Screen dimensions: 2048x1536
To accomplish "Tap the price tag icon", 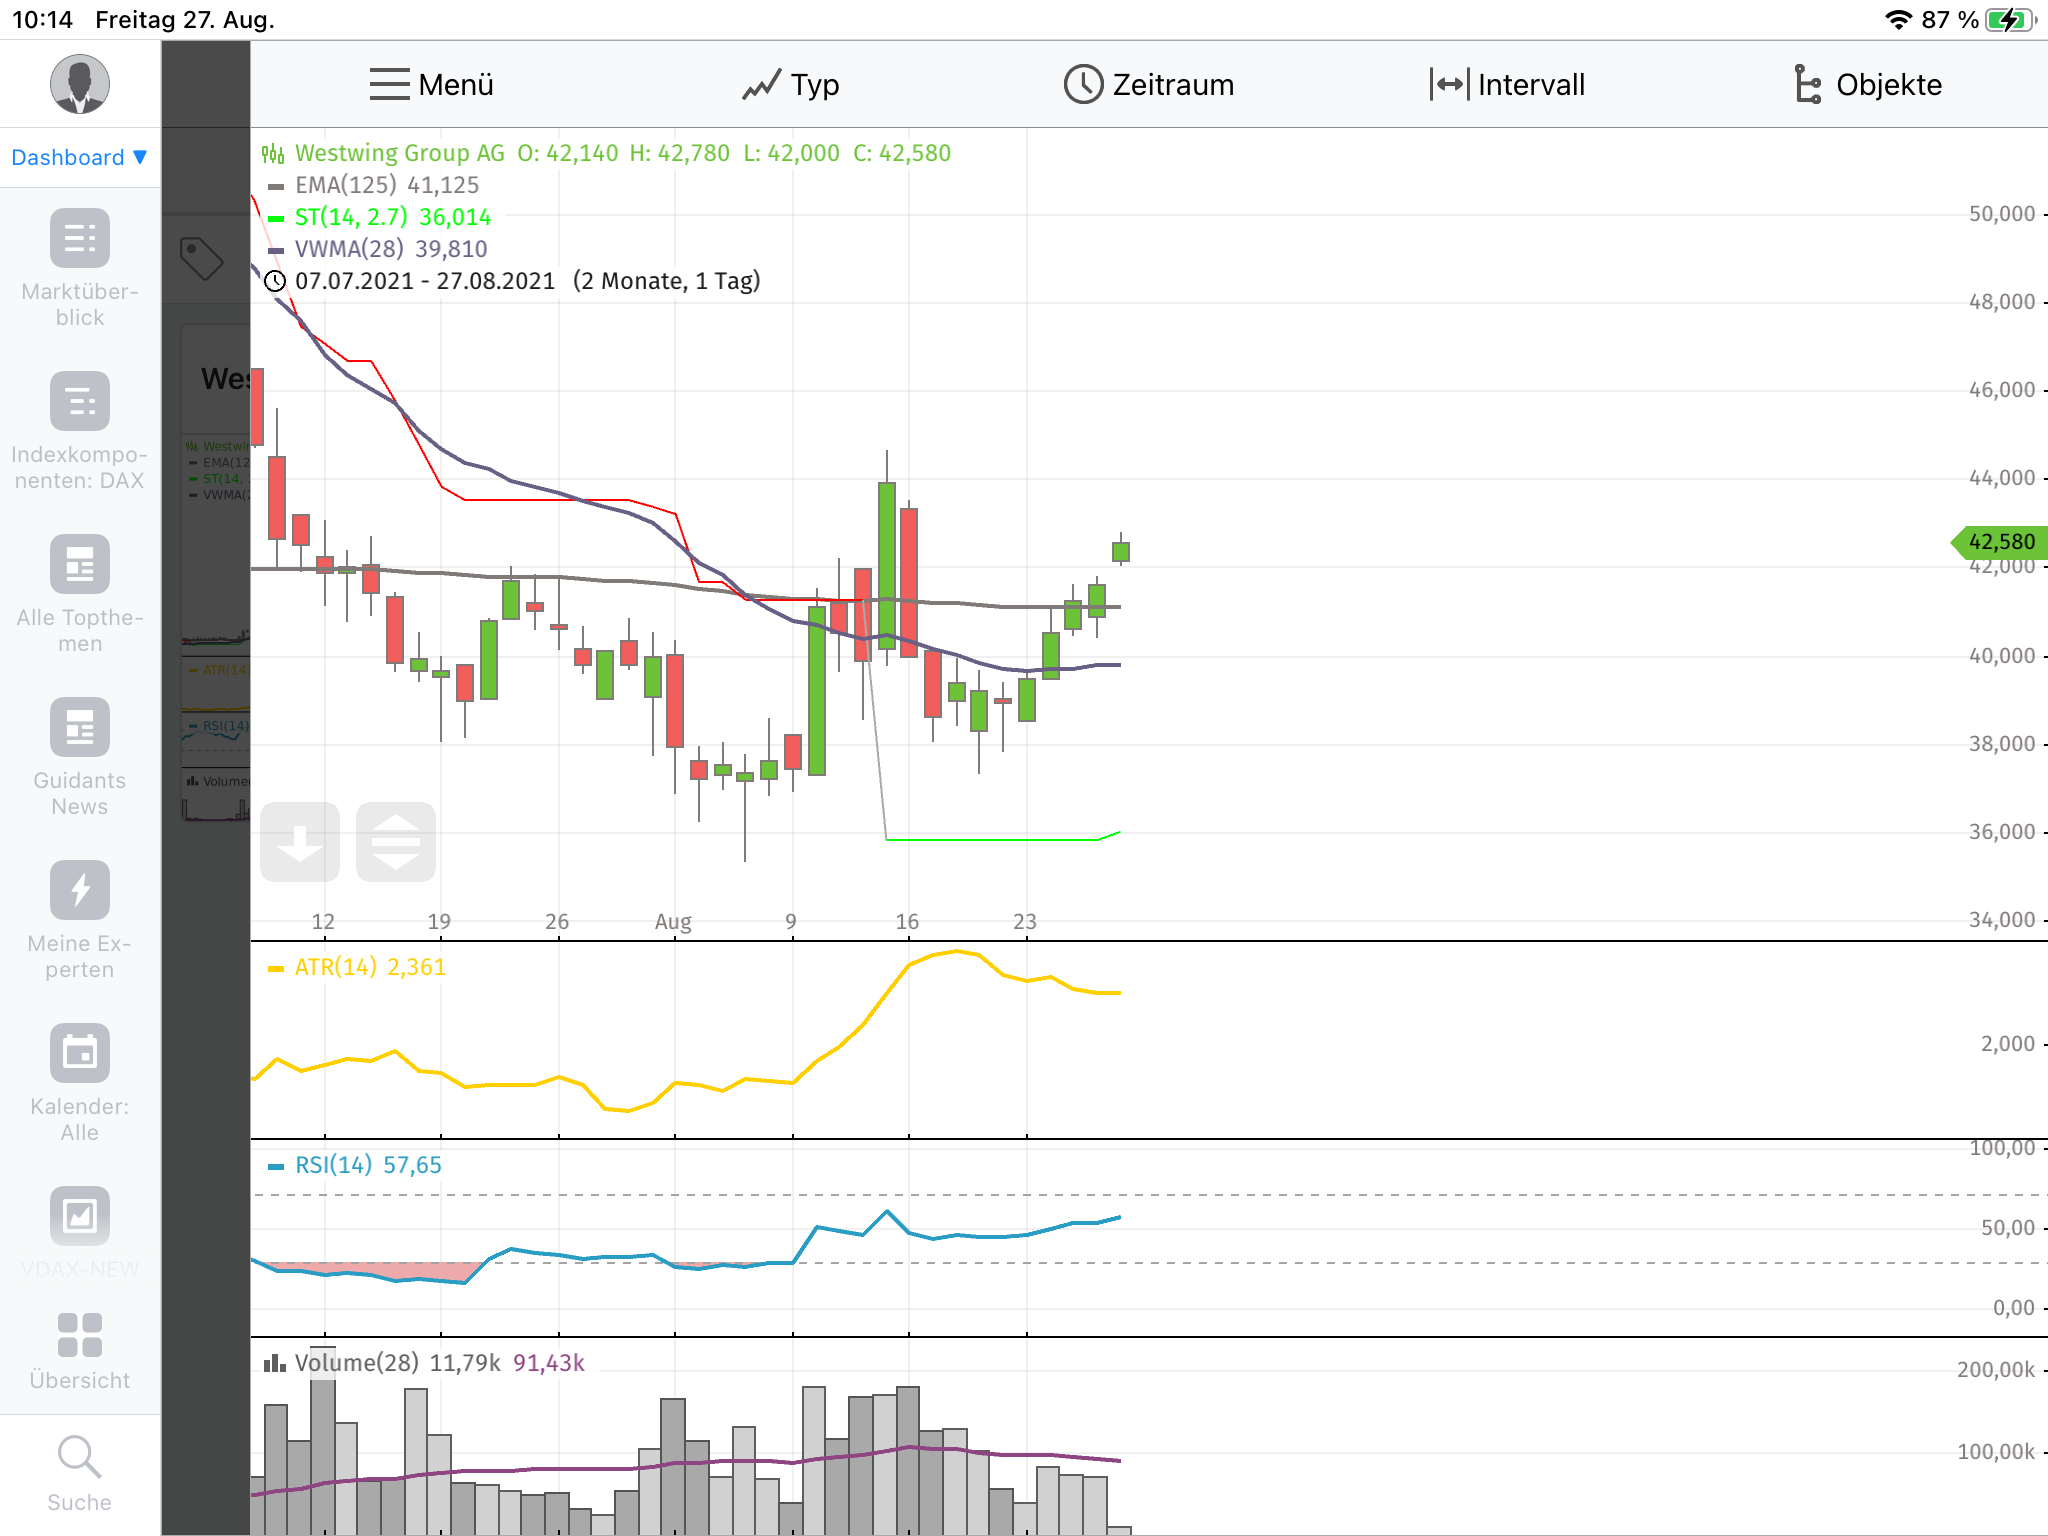I will 202,259.
